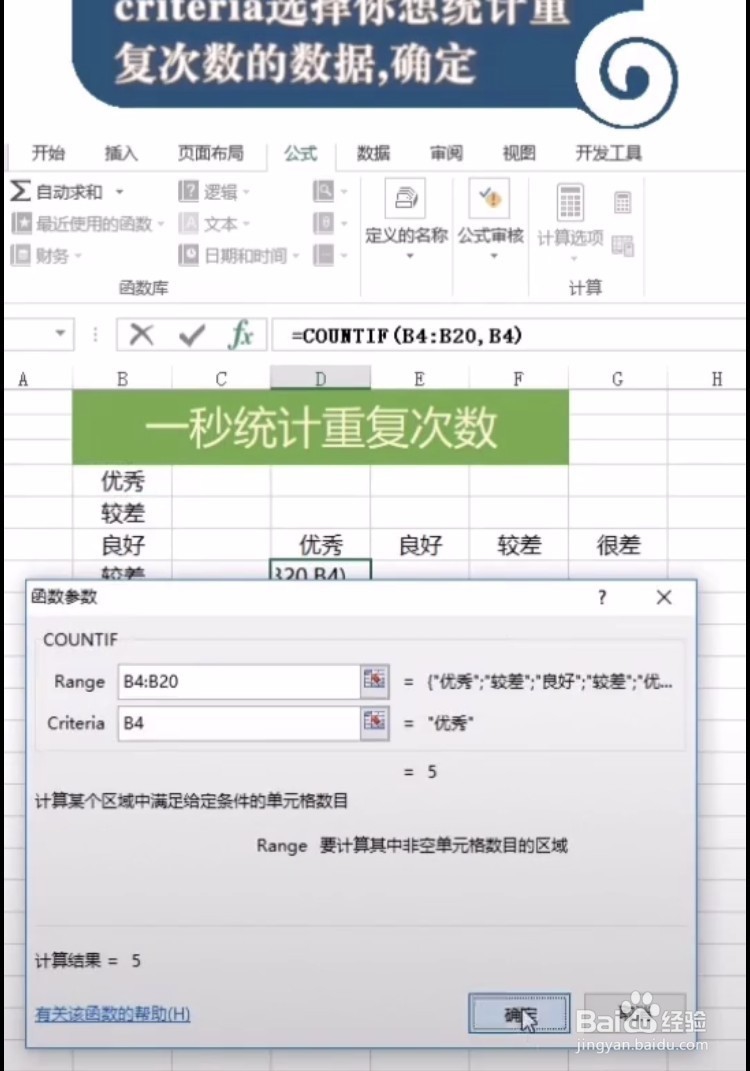Open the 页面布局 tab

tap(210, 153)
